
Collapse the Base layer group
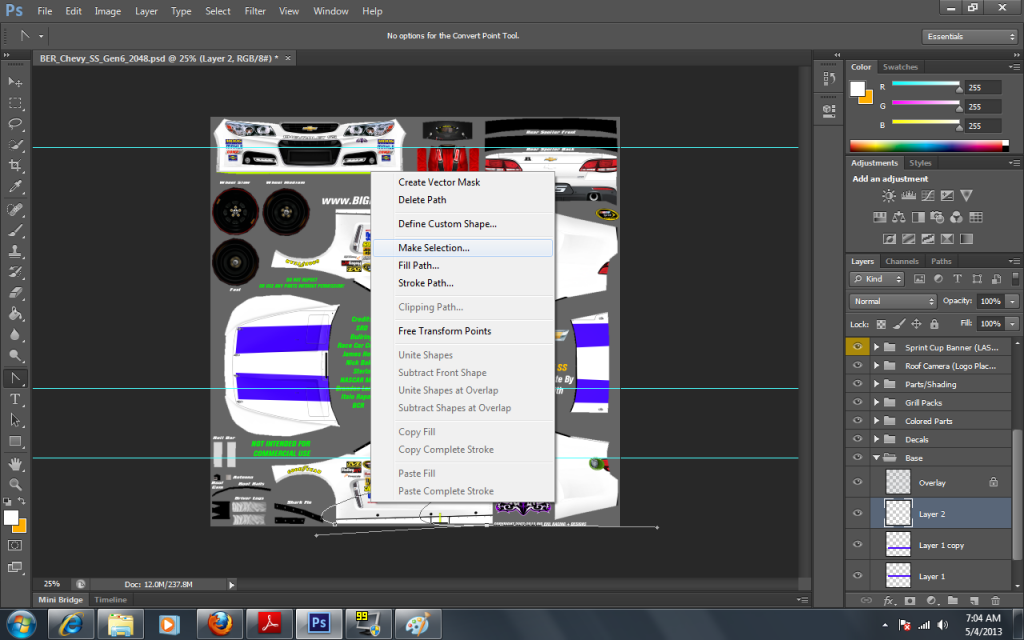[876, 458]
